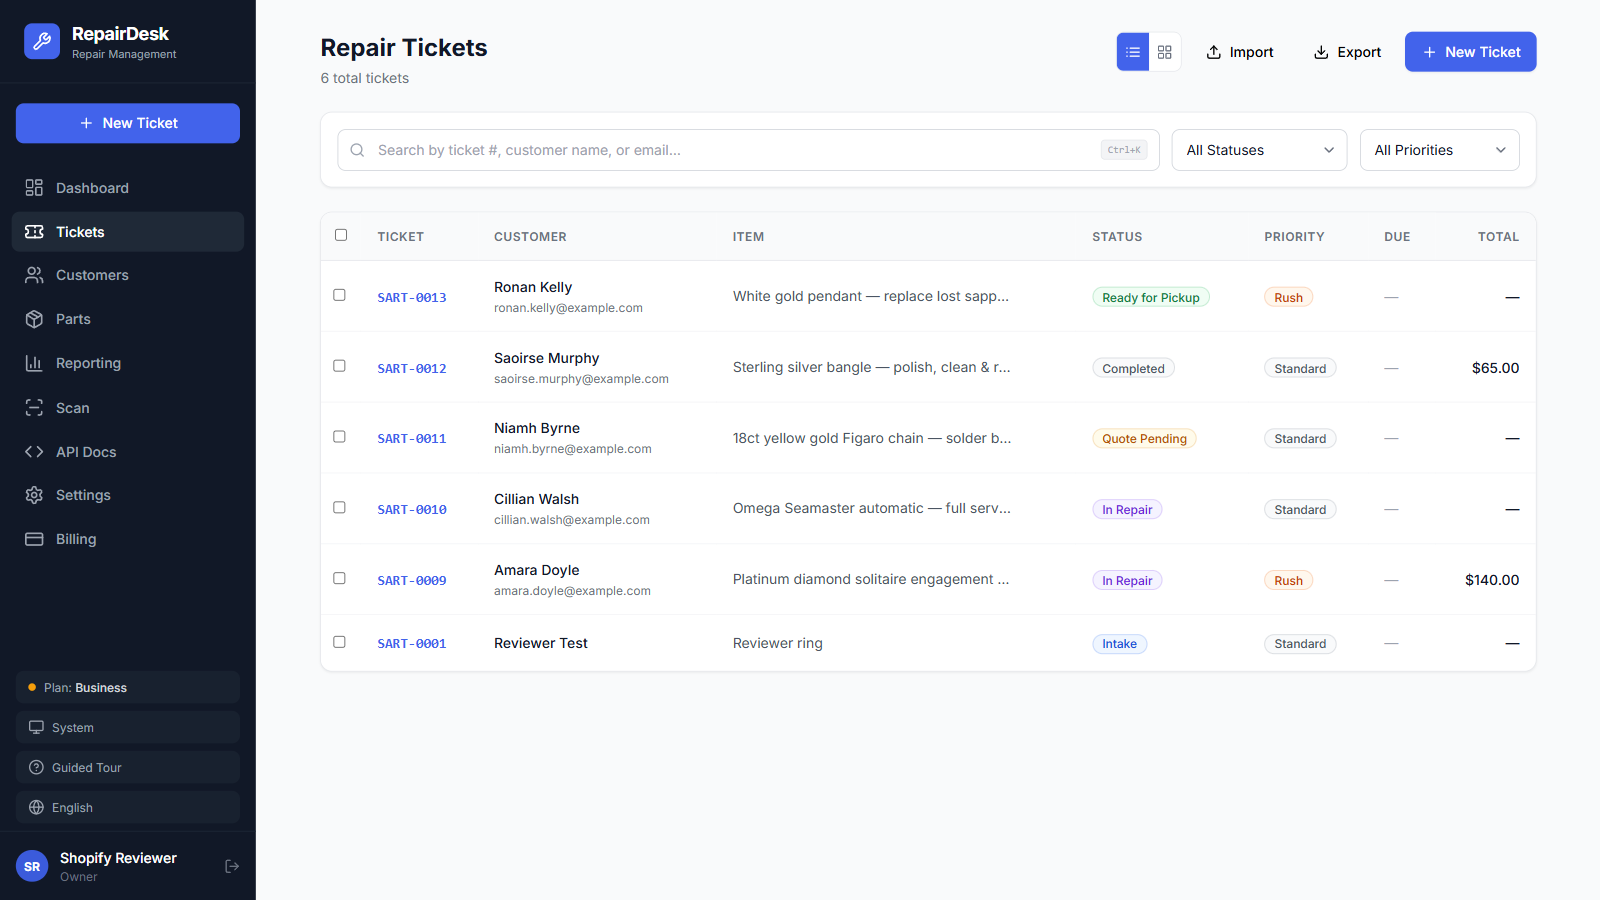Navigate to Reporting
The height and width of the screenshot is (900, 1600).
[x=128, y=363]
